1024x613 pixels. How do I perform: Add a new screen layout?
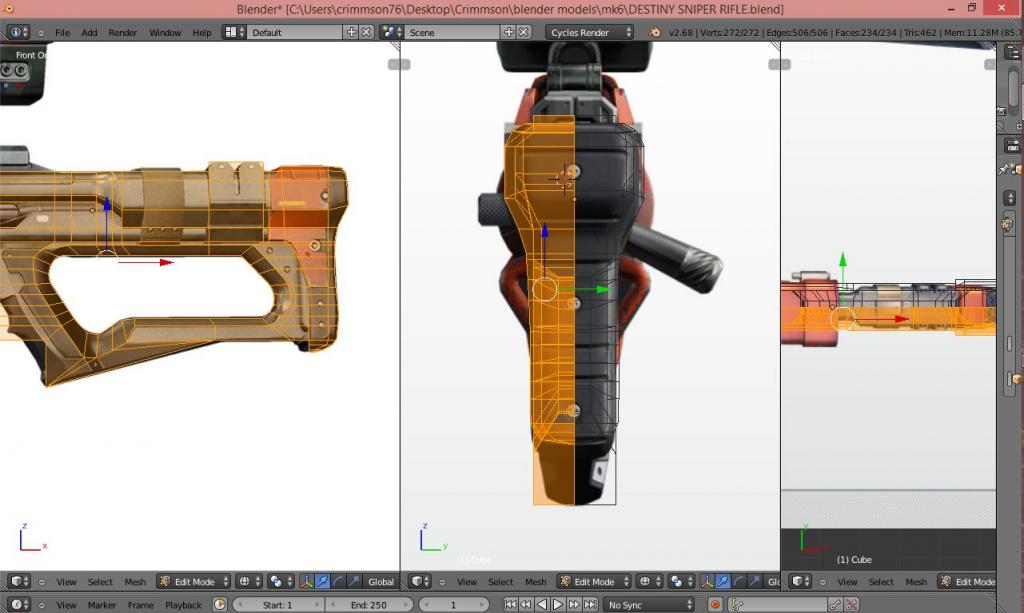coord(351,32)
